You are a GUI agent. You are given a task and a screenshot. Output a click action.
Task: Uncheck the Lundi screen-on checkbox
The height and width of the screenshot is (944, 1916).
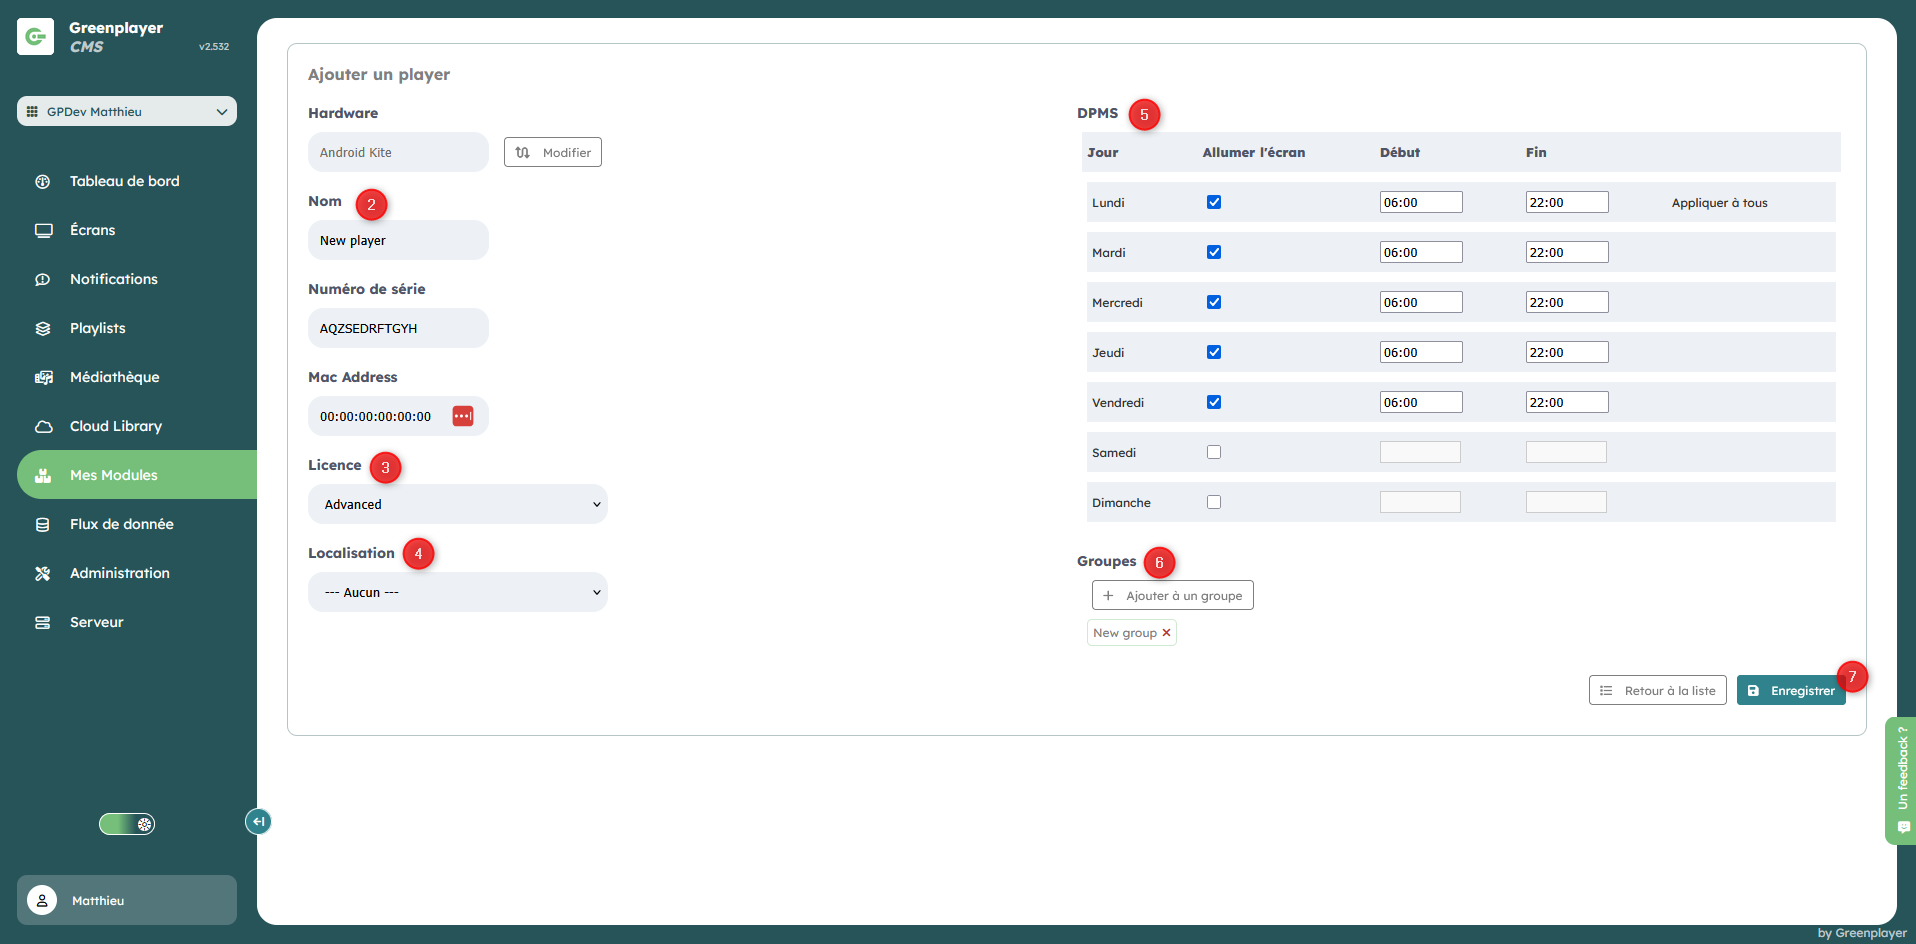[x=1213, y=202]
